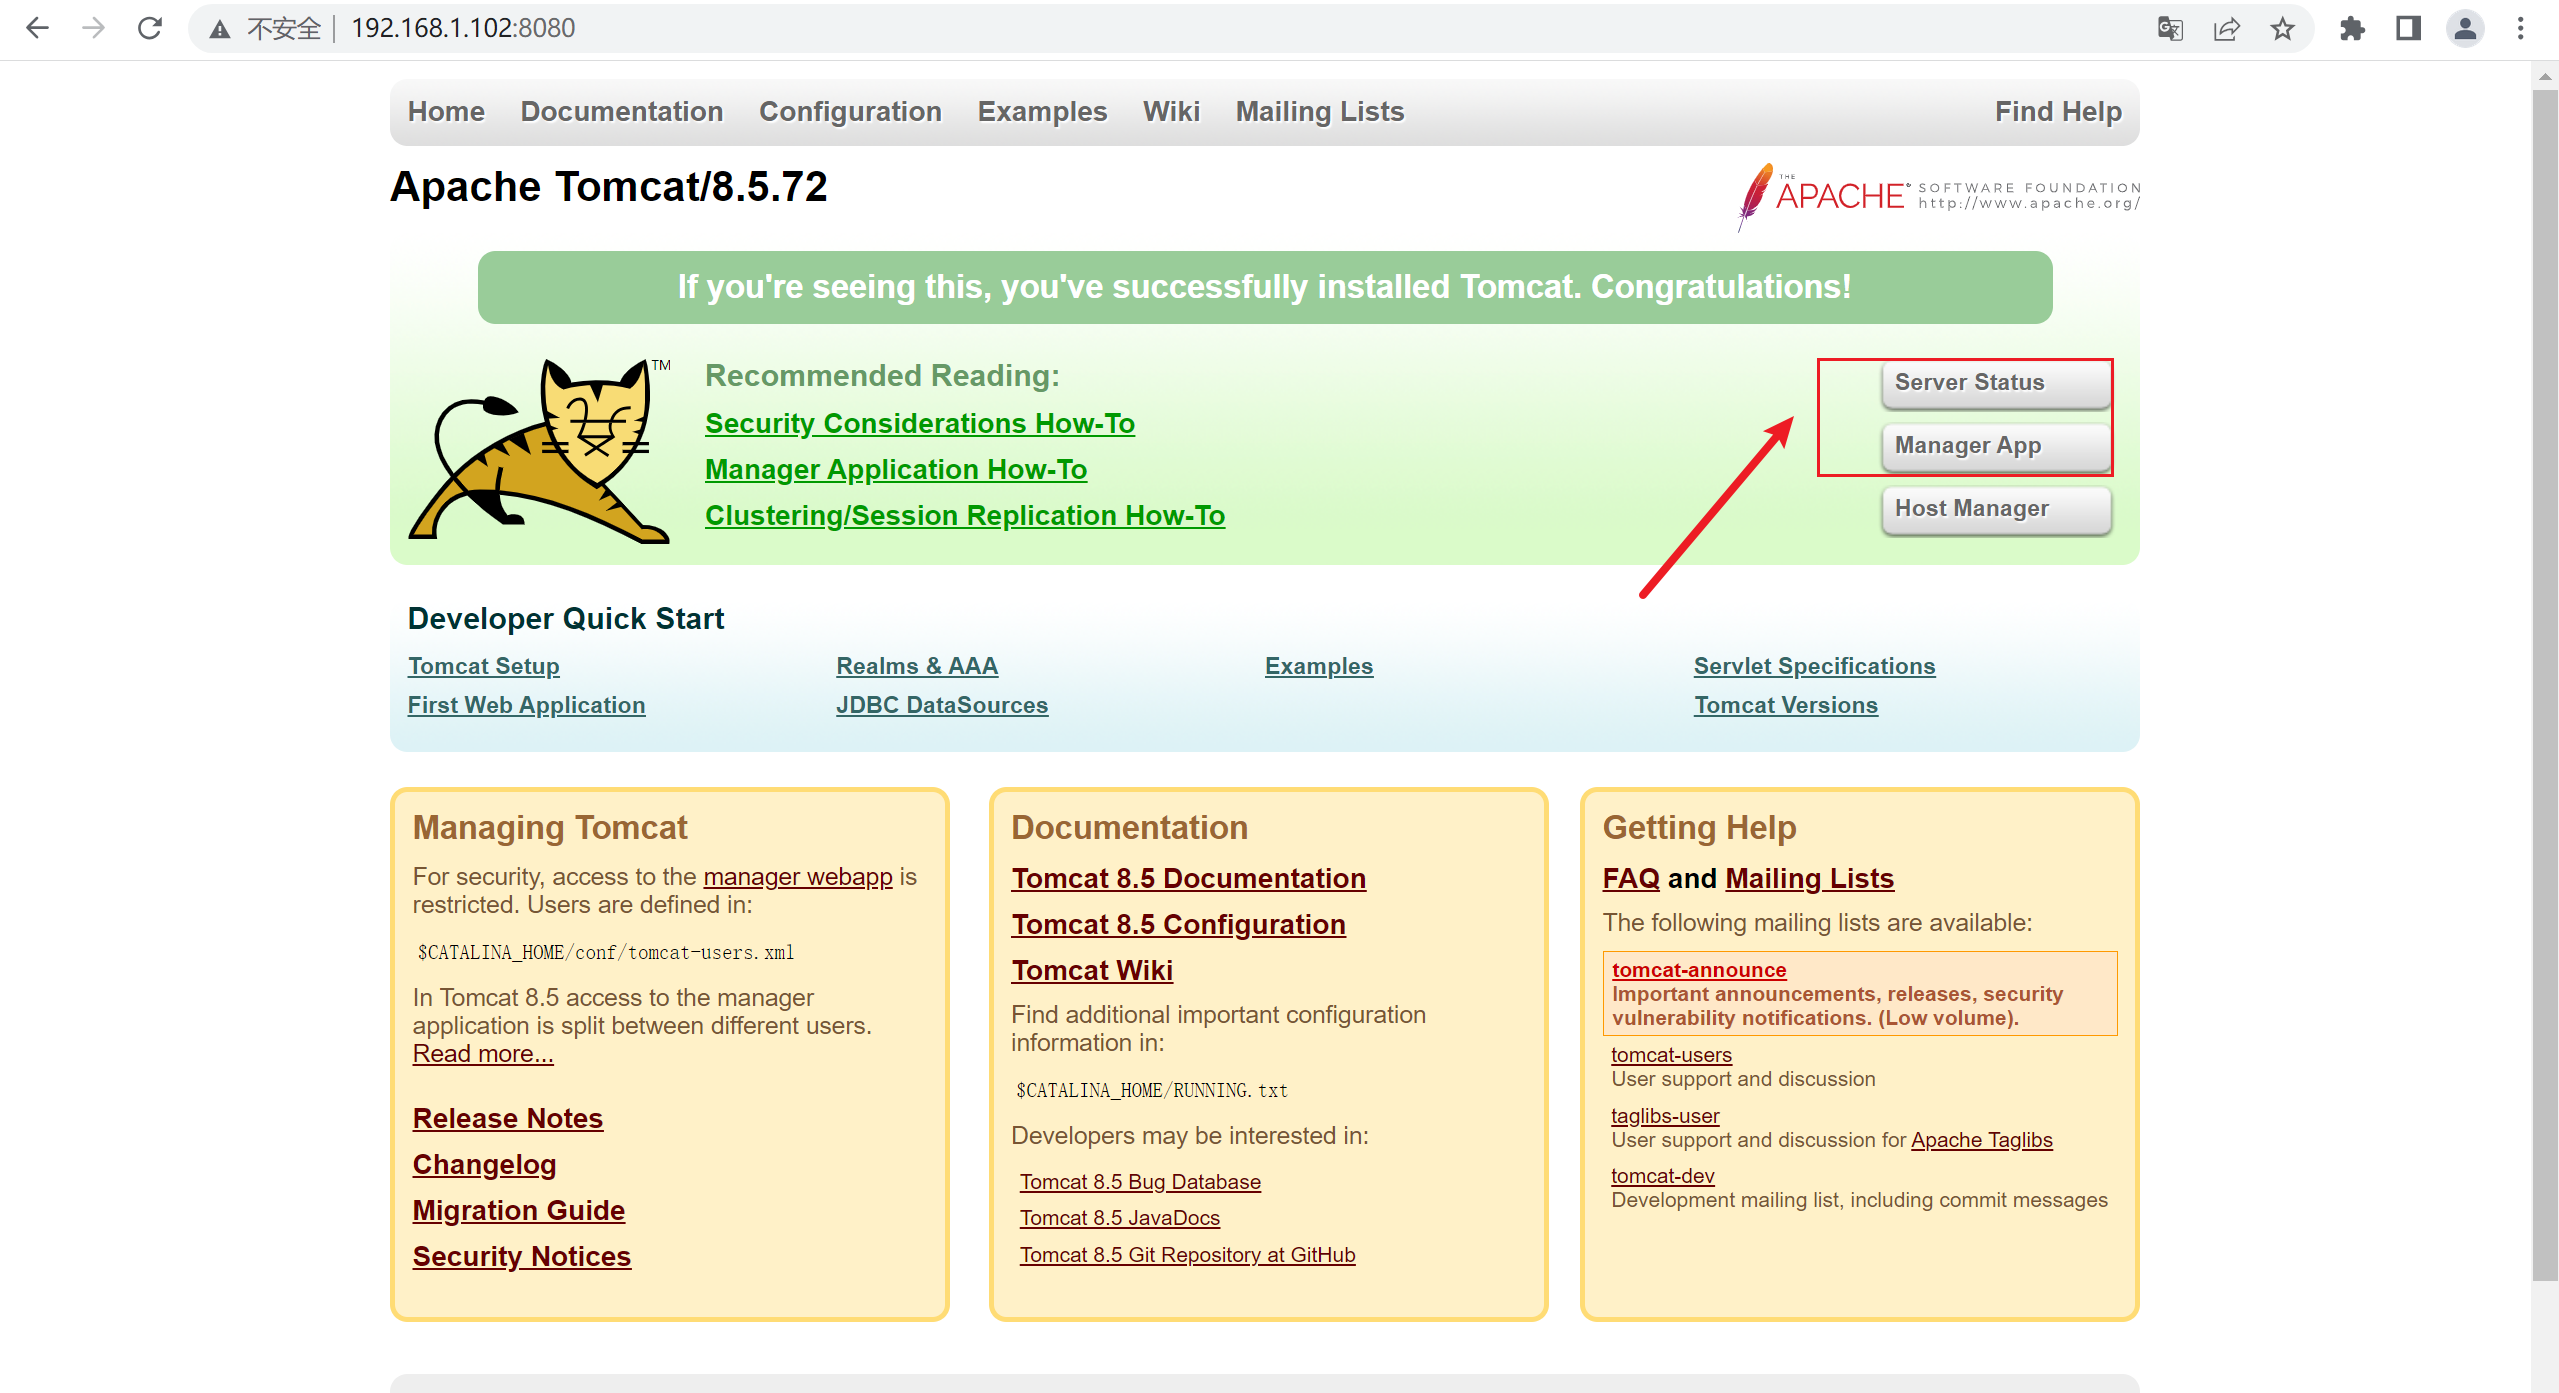Screen dimensions: 2559x1393
Task: Click the Apache Software Foundation logo
Action: pos(1938,196)
